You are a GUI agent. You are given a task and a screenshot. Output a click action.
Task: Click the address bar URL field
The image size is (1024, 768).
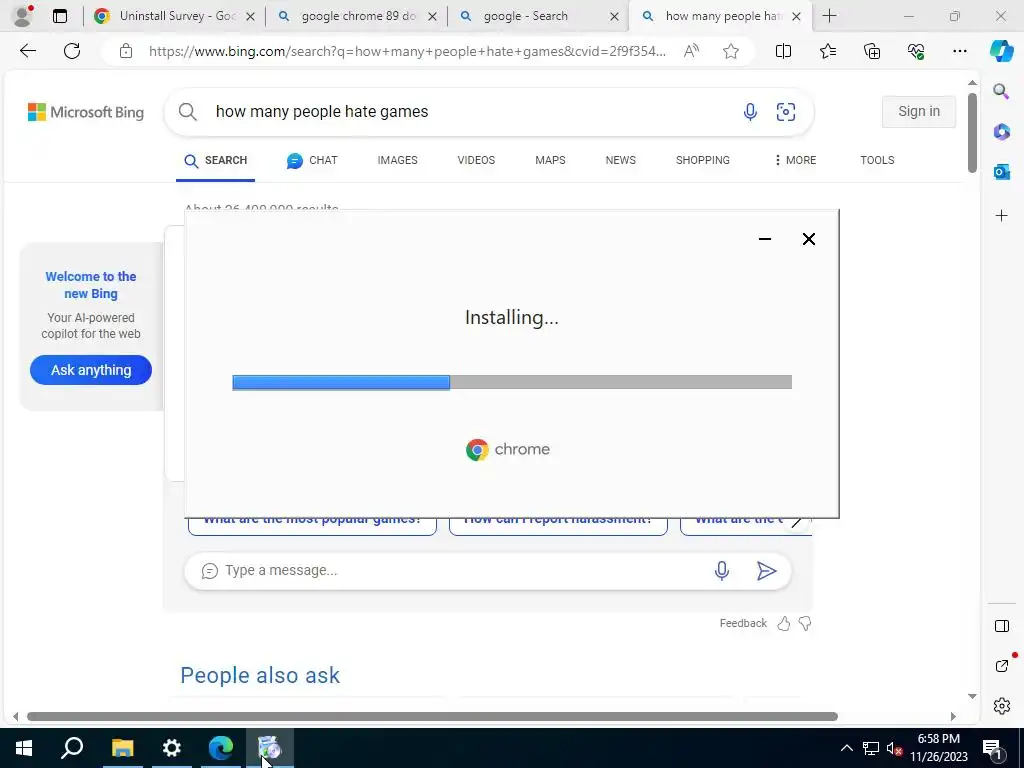408,51
